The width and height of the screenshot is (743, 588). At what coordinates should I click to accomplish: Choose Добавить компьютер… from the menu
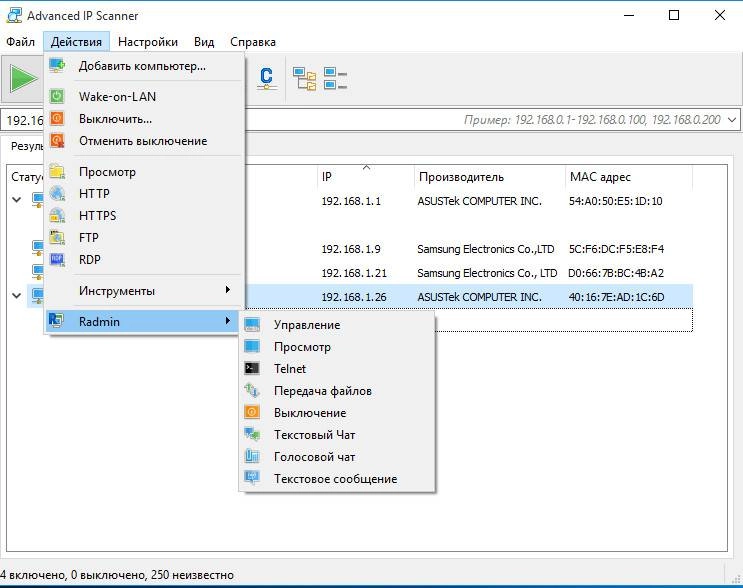point(144,65)
